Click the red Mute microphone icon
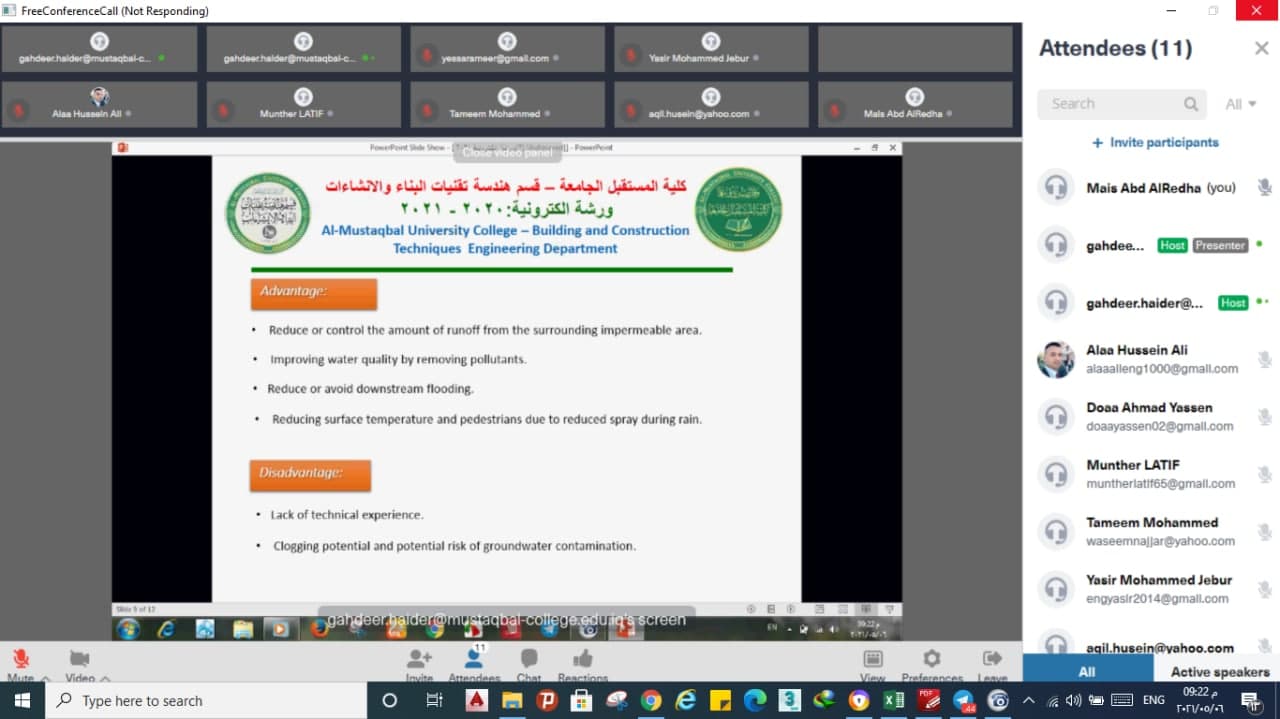 click(x=20, y=658)
